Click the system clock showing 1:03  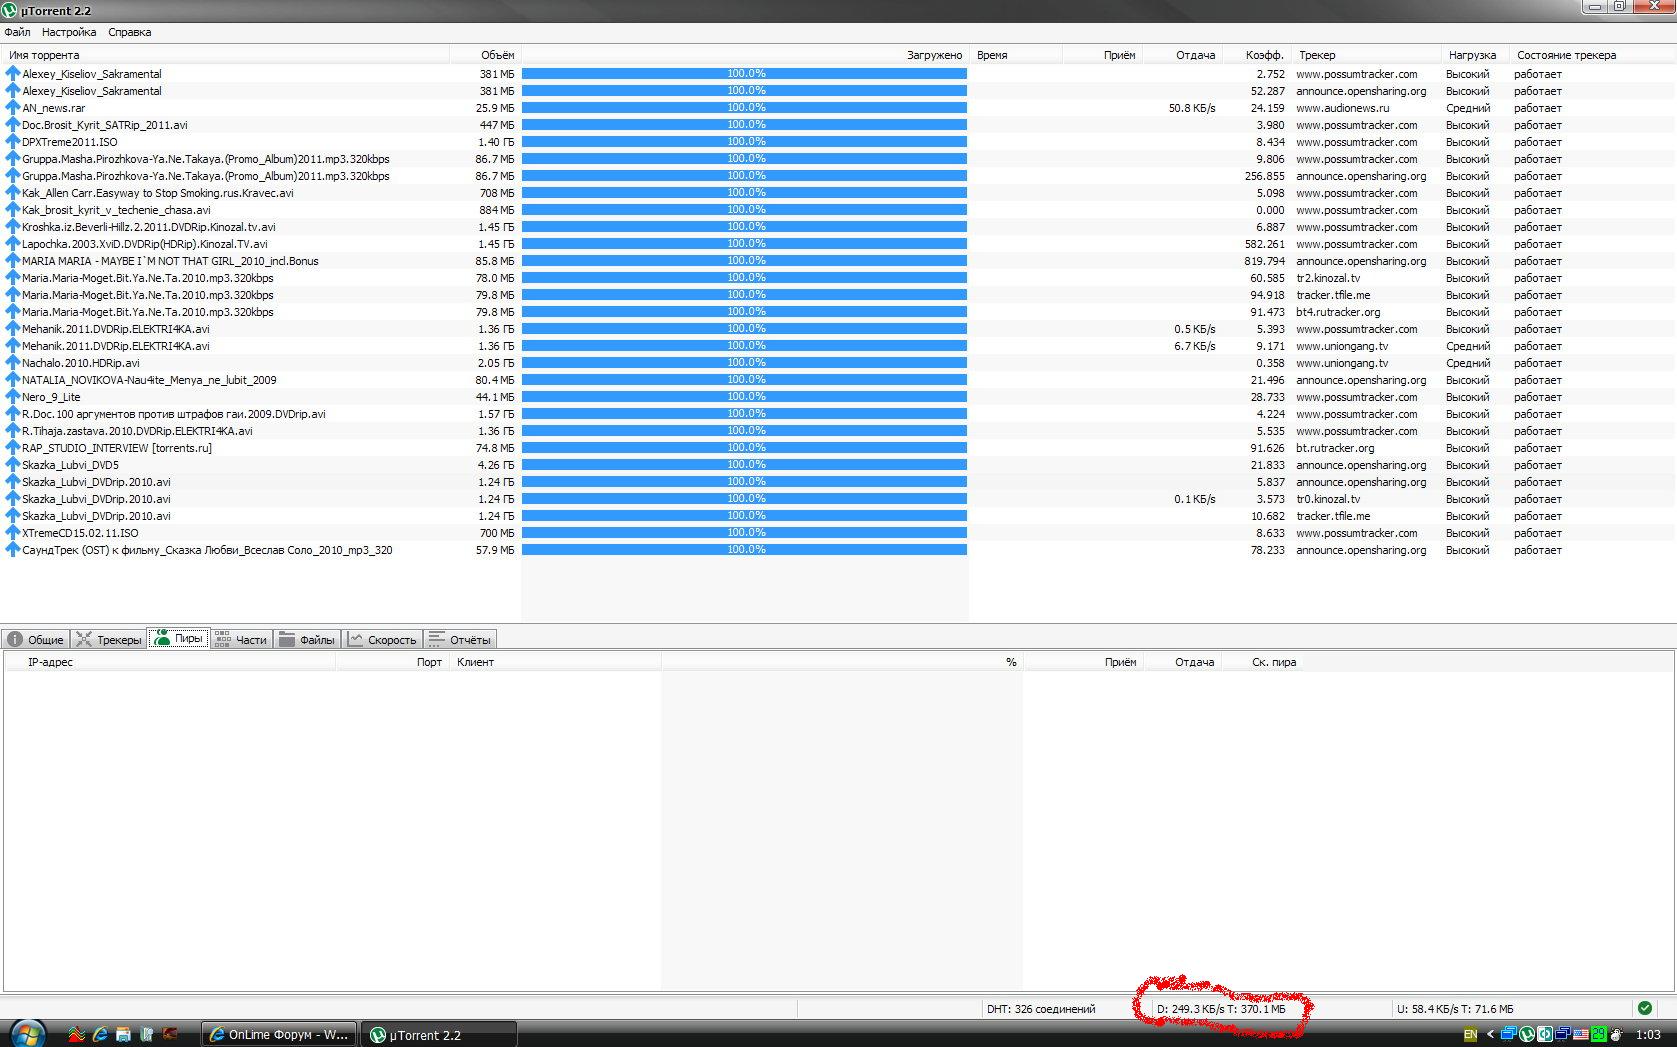(x=1648, y=1035)
